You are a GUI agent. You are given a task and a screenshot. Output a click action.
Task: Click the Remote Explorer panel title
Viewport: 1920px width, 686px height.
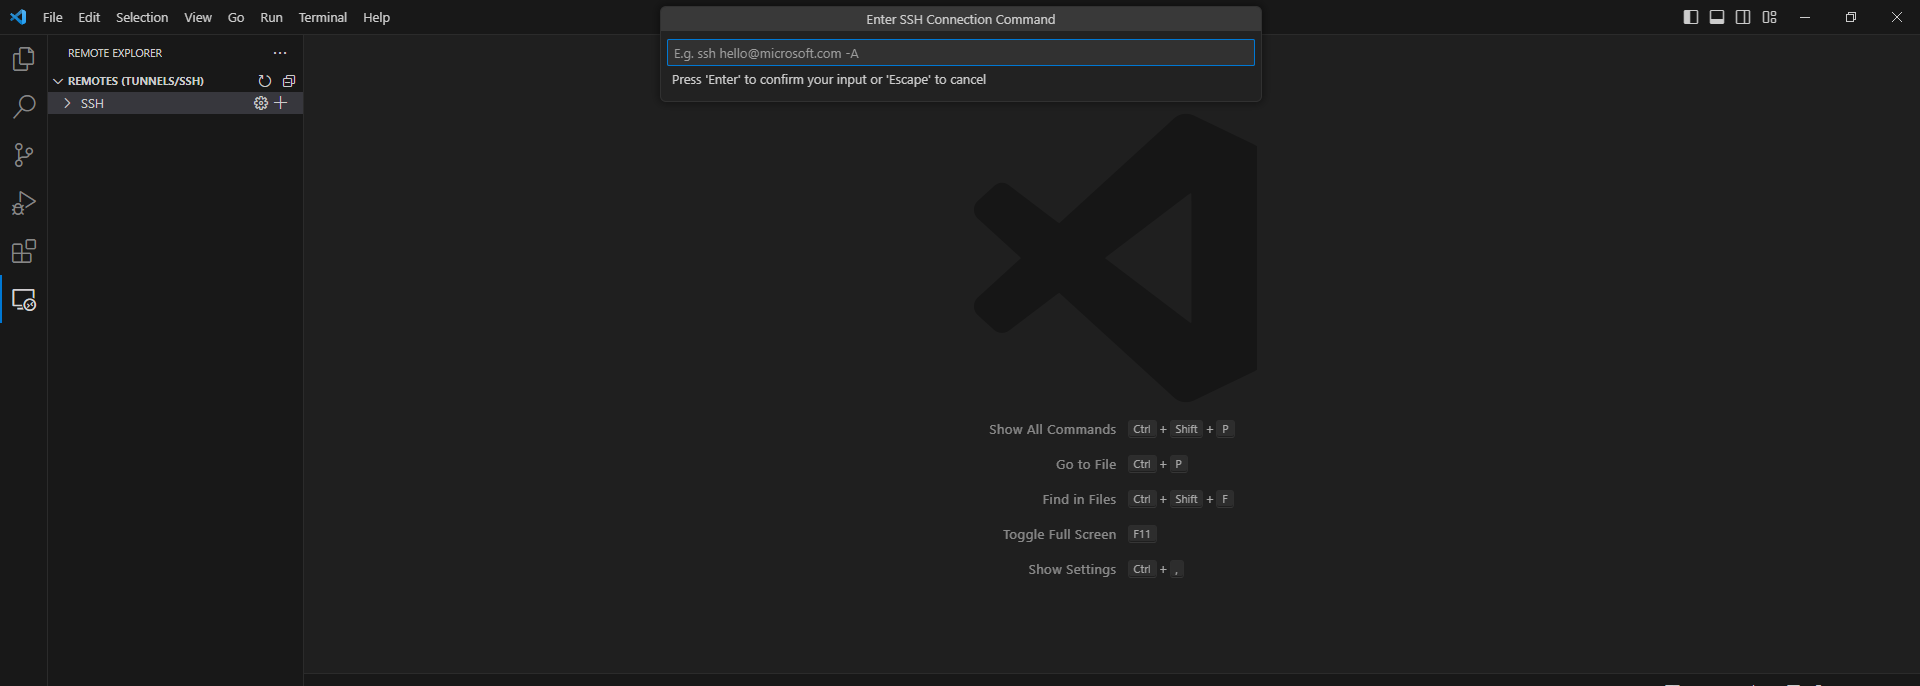point(115,53)
